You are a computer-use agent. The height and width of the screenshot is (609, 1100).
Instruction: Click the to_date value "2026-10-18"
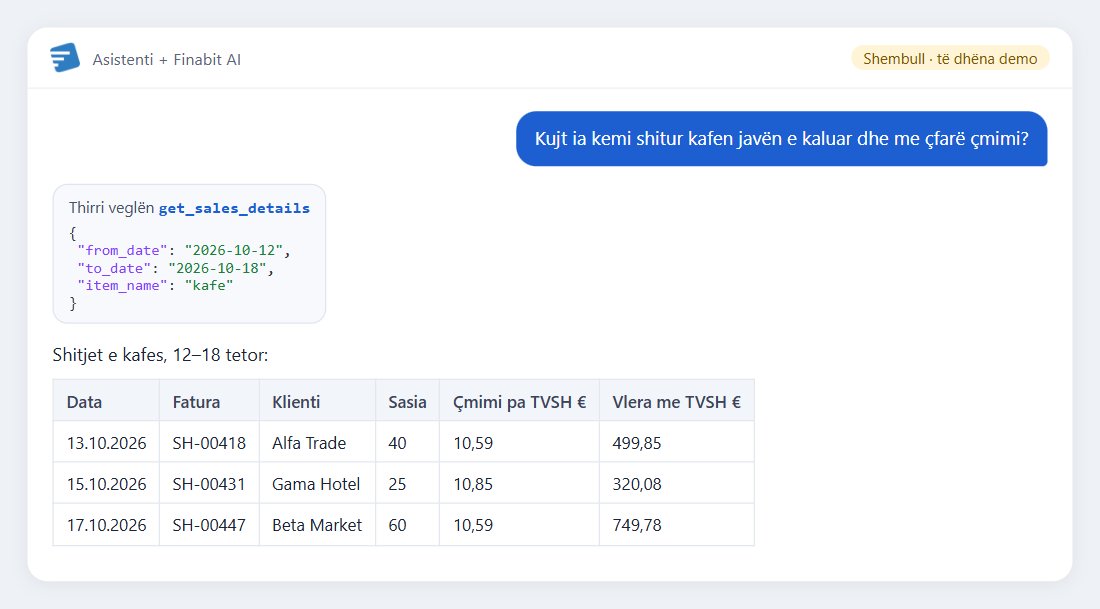tap(217, 268)
